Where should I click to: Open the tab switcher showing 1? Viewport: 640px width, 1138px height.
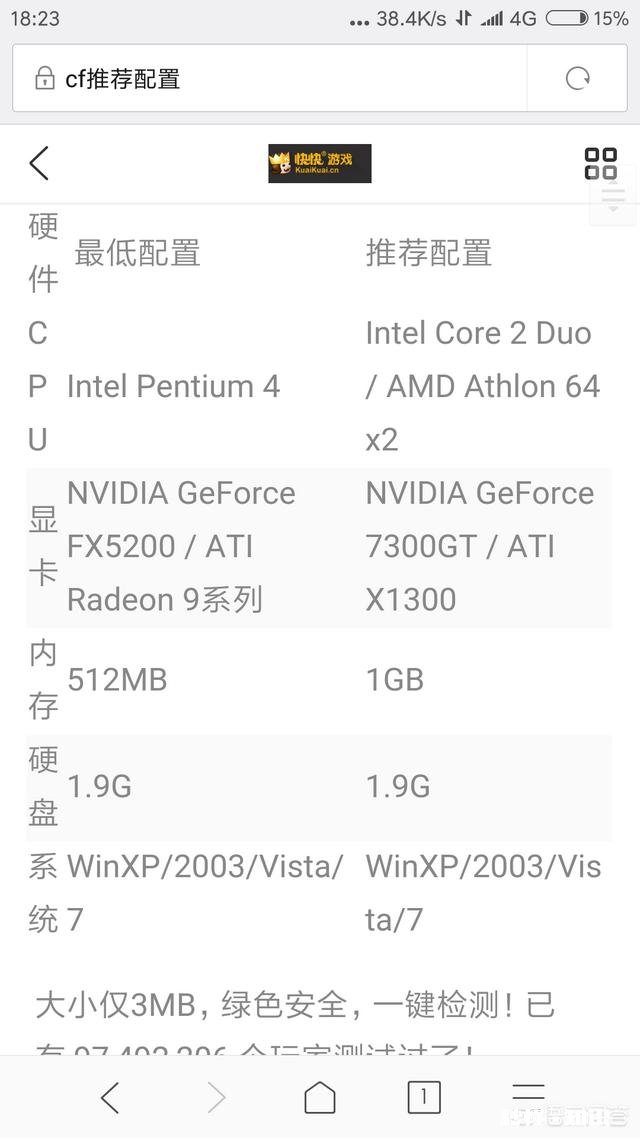423,1097
